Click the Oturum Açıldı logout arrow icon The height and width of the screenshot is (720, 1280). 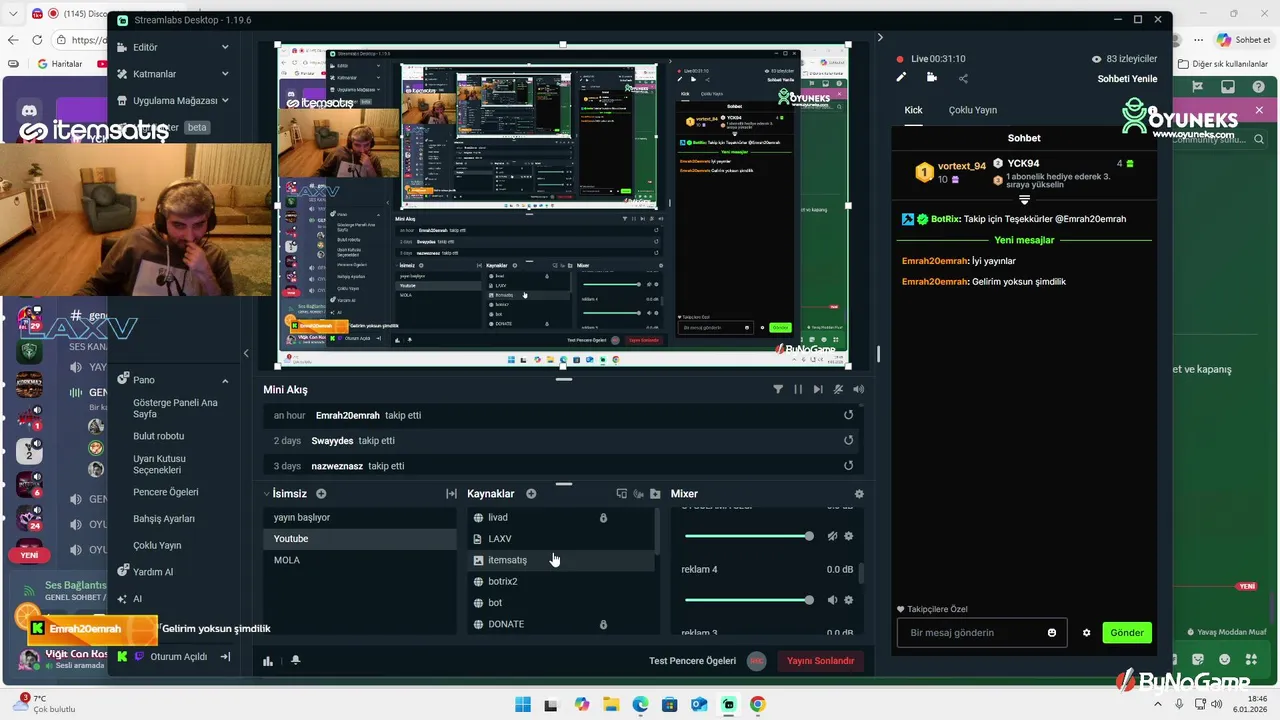pos(225,657)
